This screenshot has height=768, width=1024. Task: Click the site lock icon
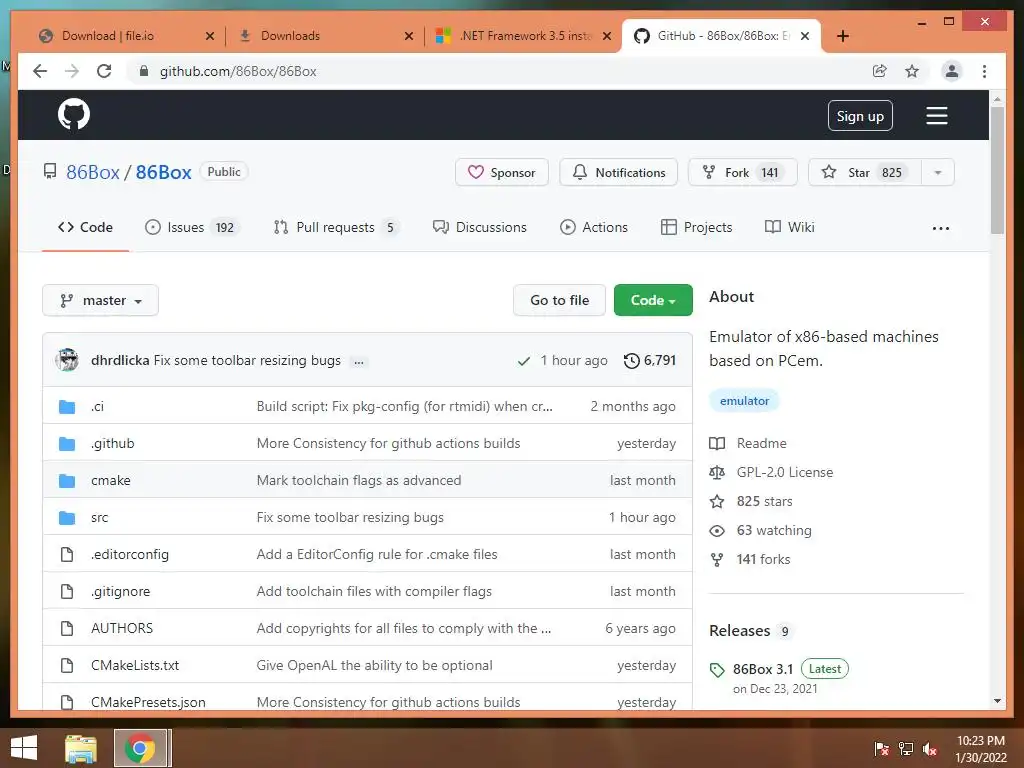click(144, 71)
